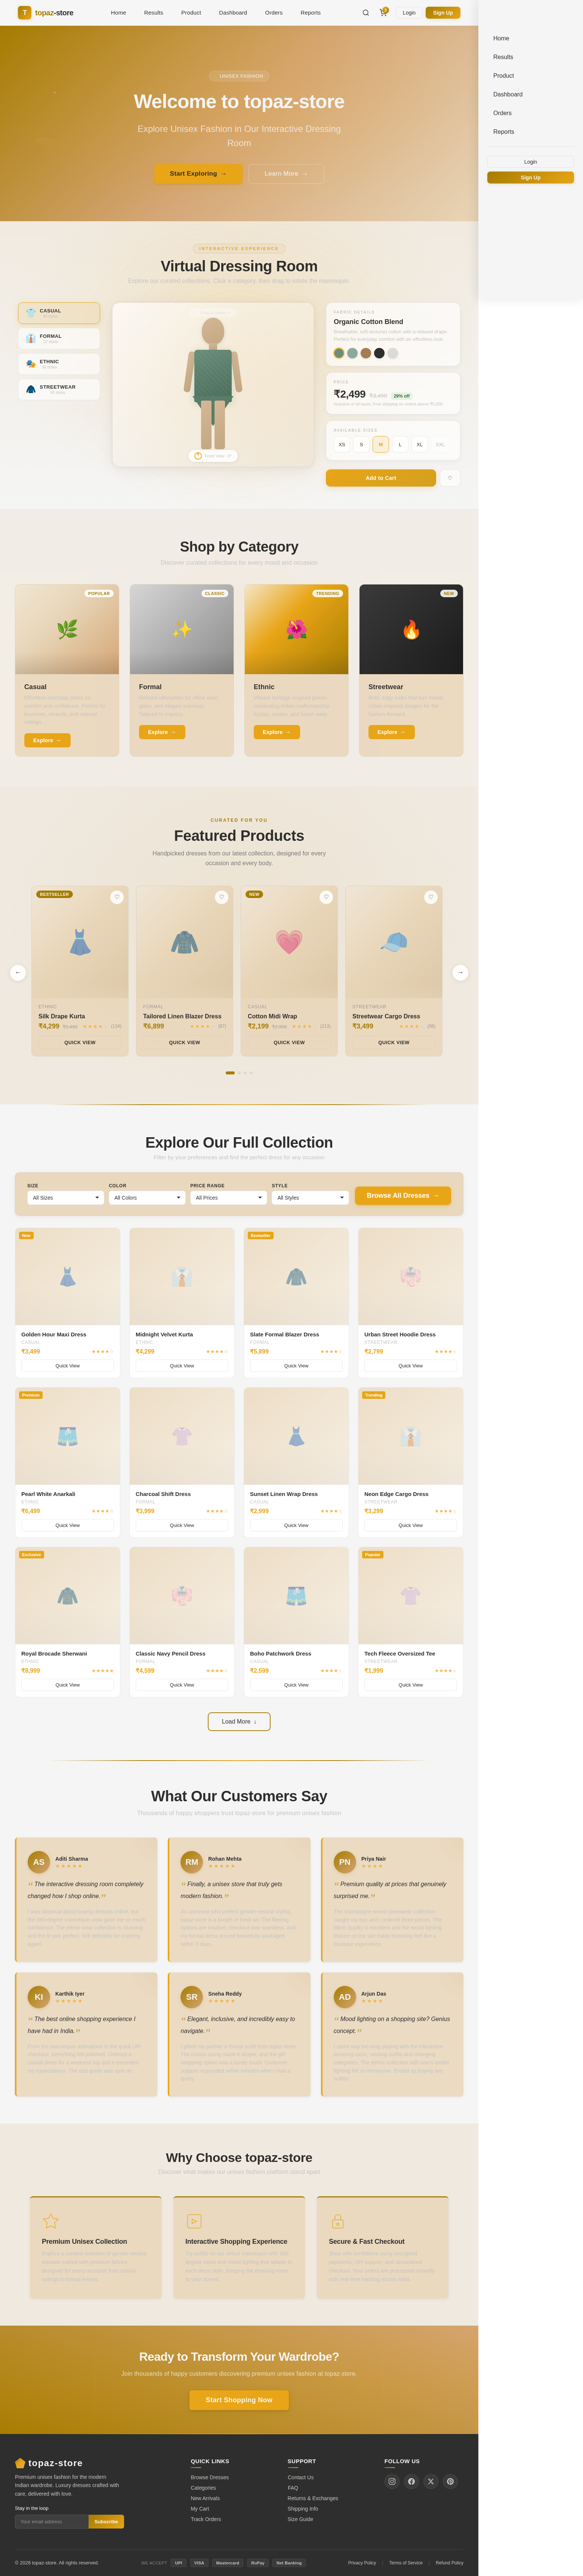583x2576 pixels.
Task: Open Dashboard in the top navigation bar
Action: click(x=233, y=13)
